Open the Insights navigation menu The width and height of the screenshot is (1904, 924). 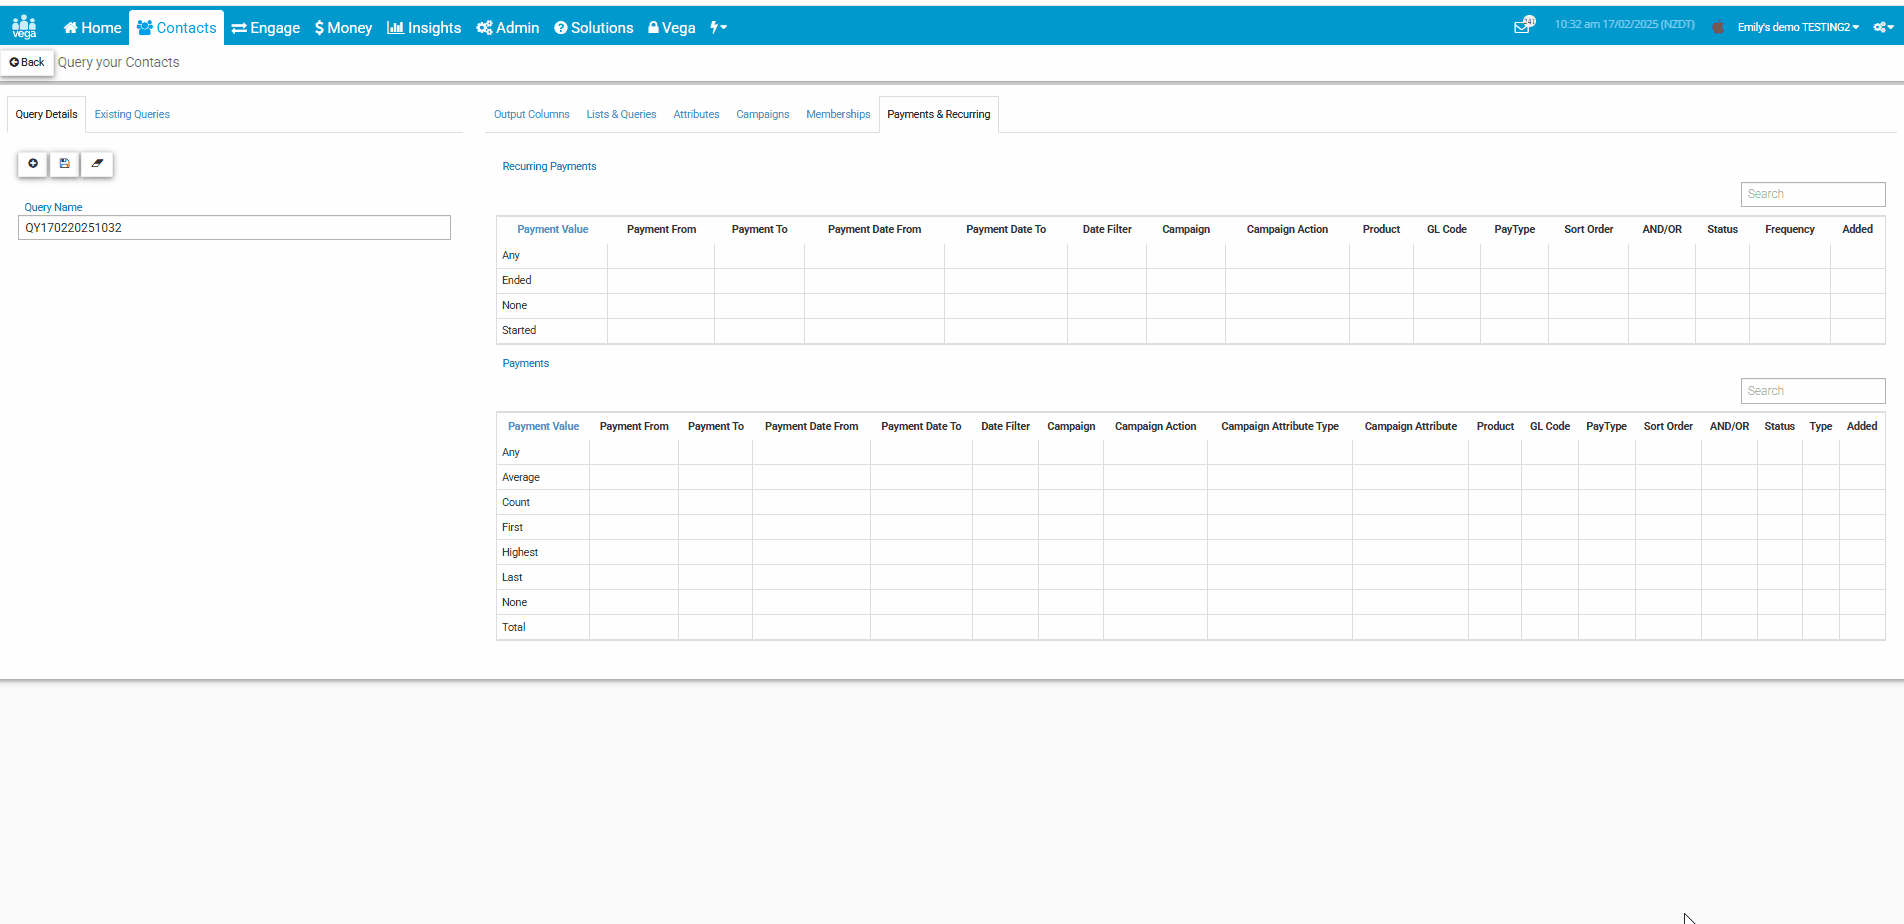tap(424, 28)
